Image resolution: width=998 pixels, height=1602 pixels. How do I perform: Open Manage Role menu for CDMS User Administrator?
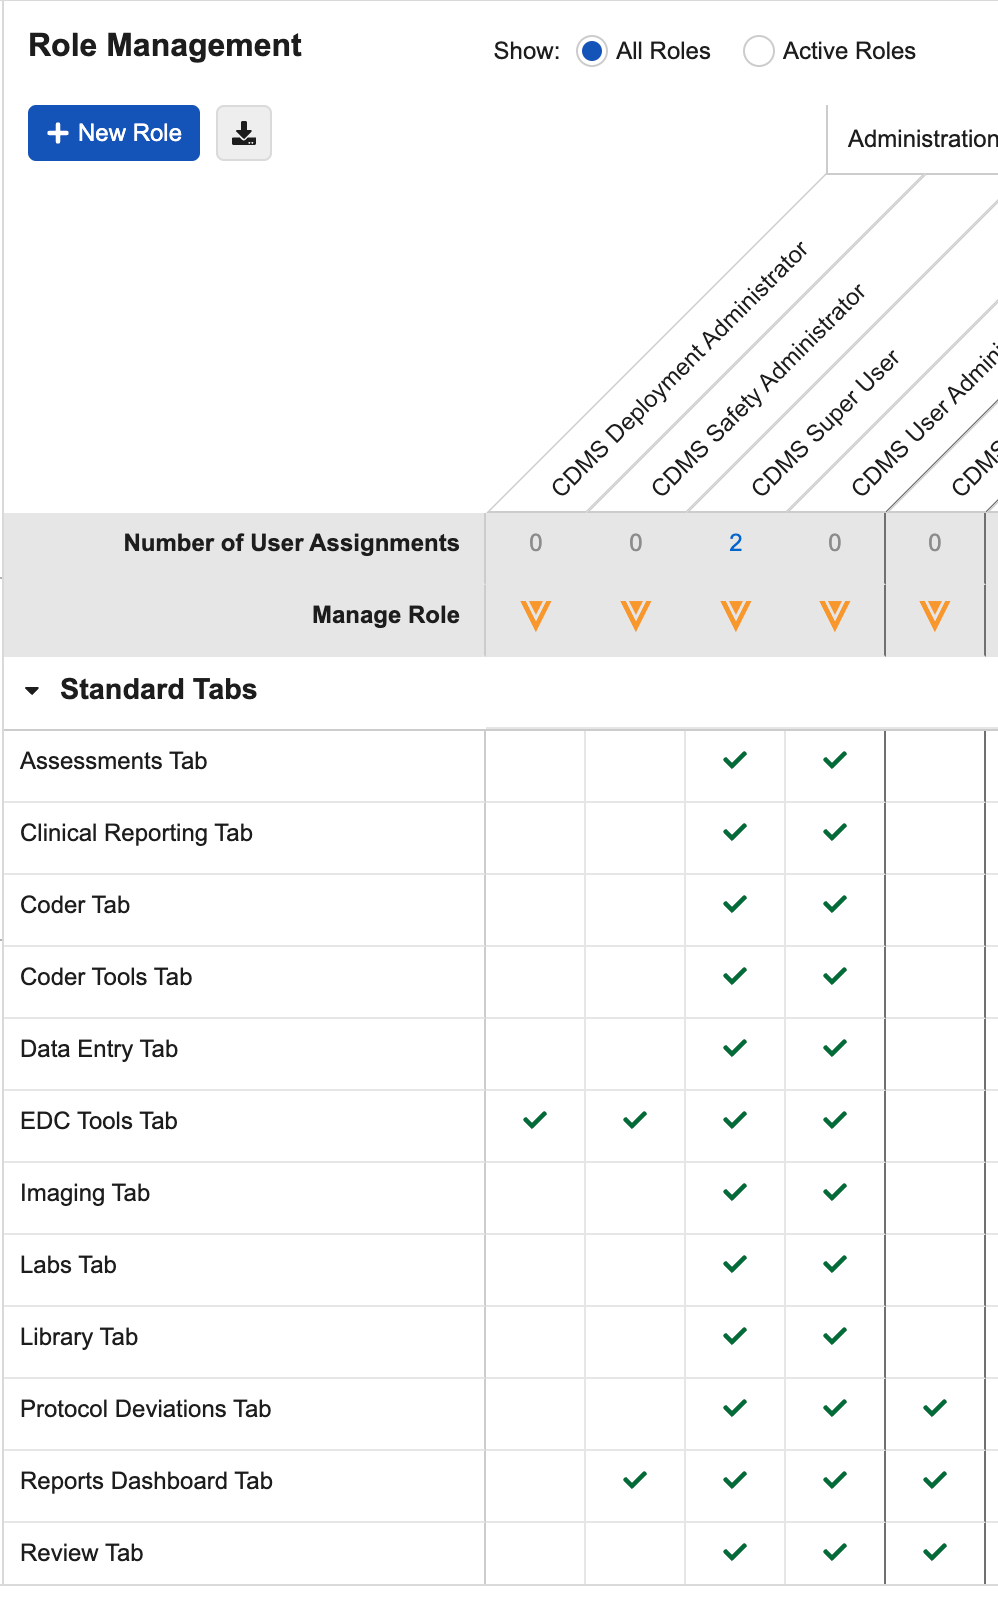click(835, 615)
